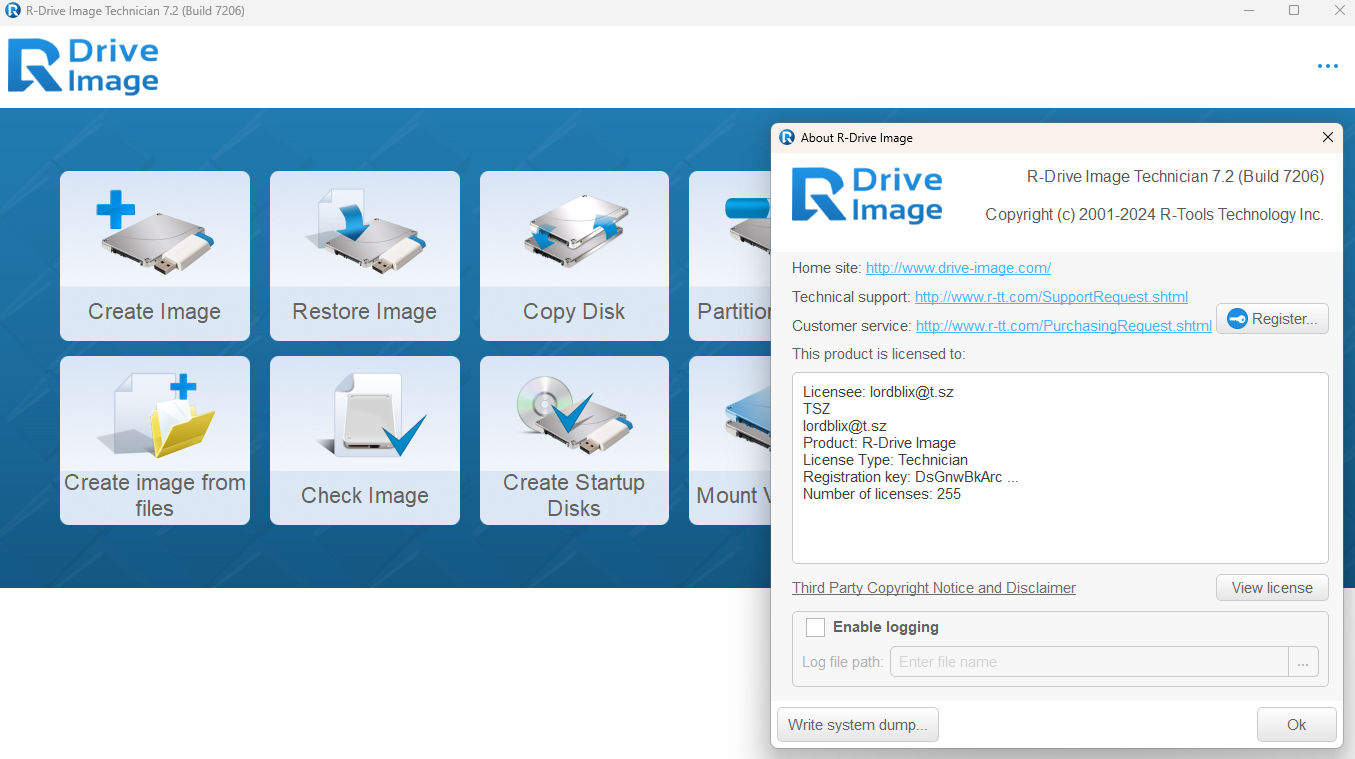Click the TSZ line in license box

tap(817, 409)
